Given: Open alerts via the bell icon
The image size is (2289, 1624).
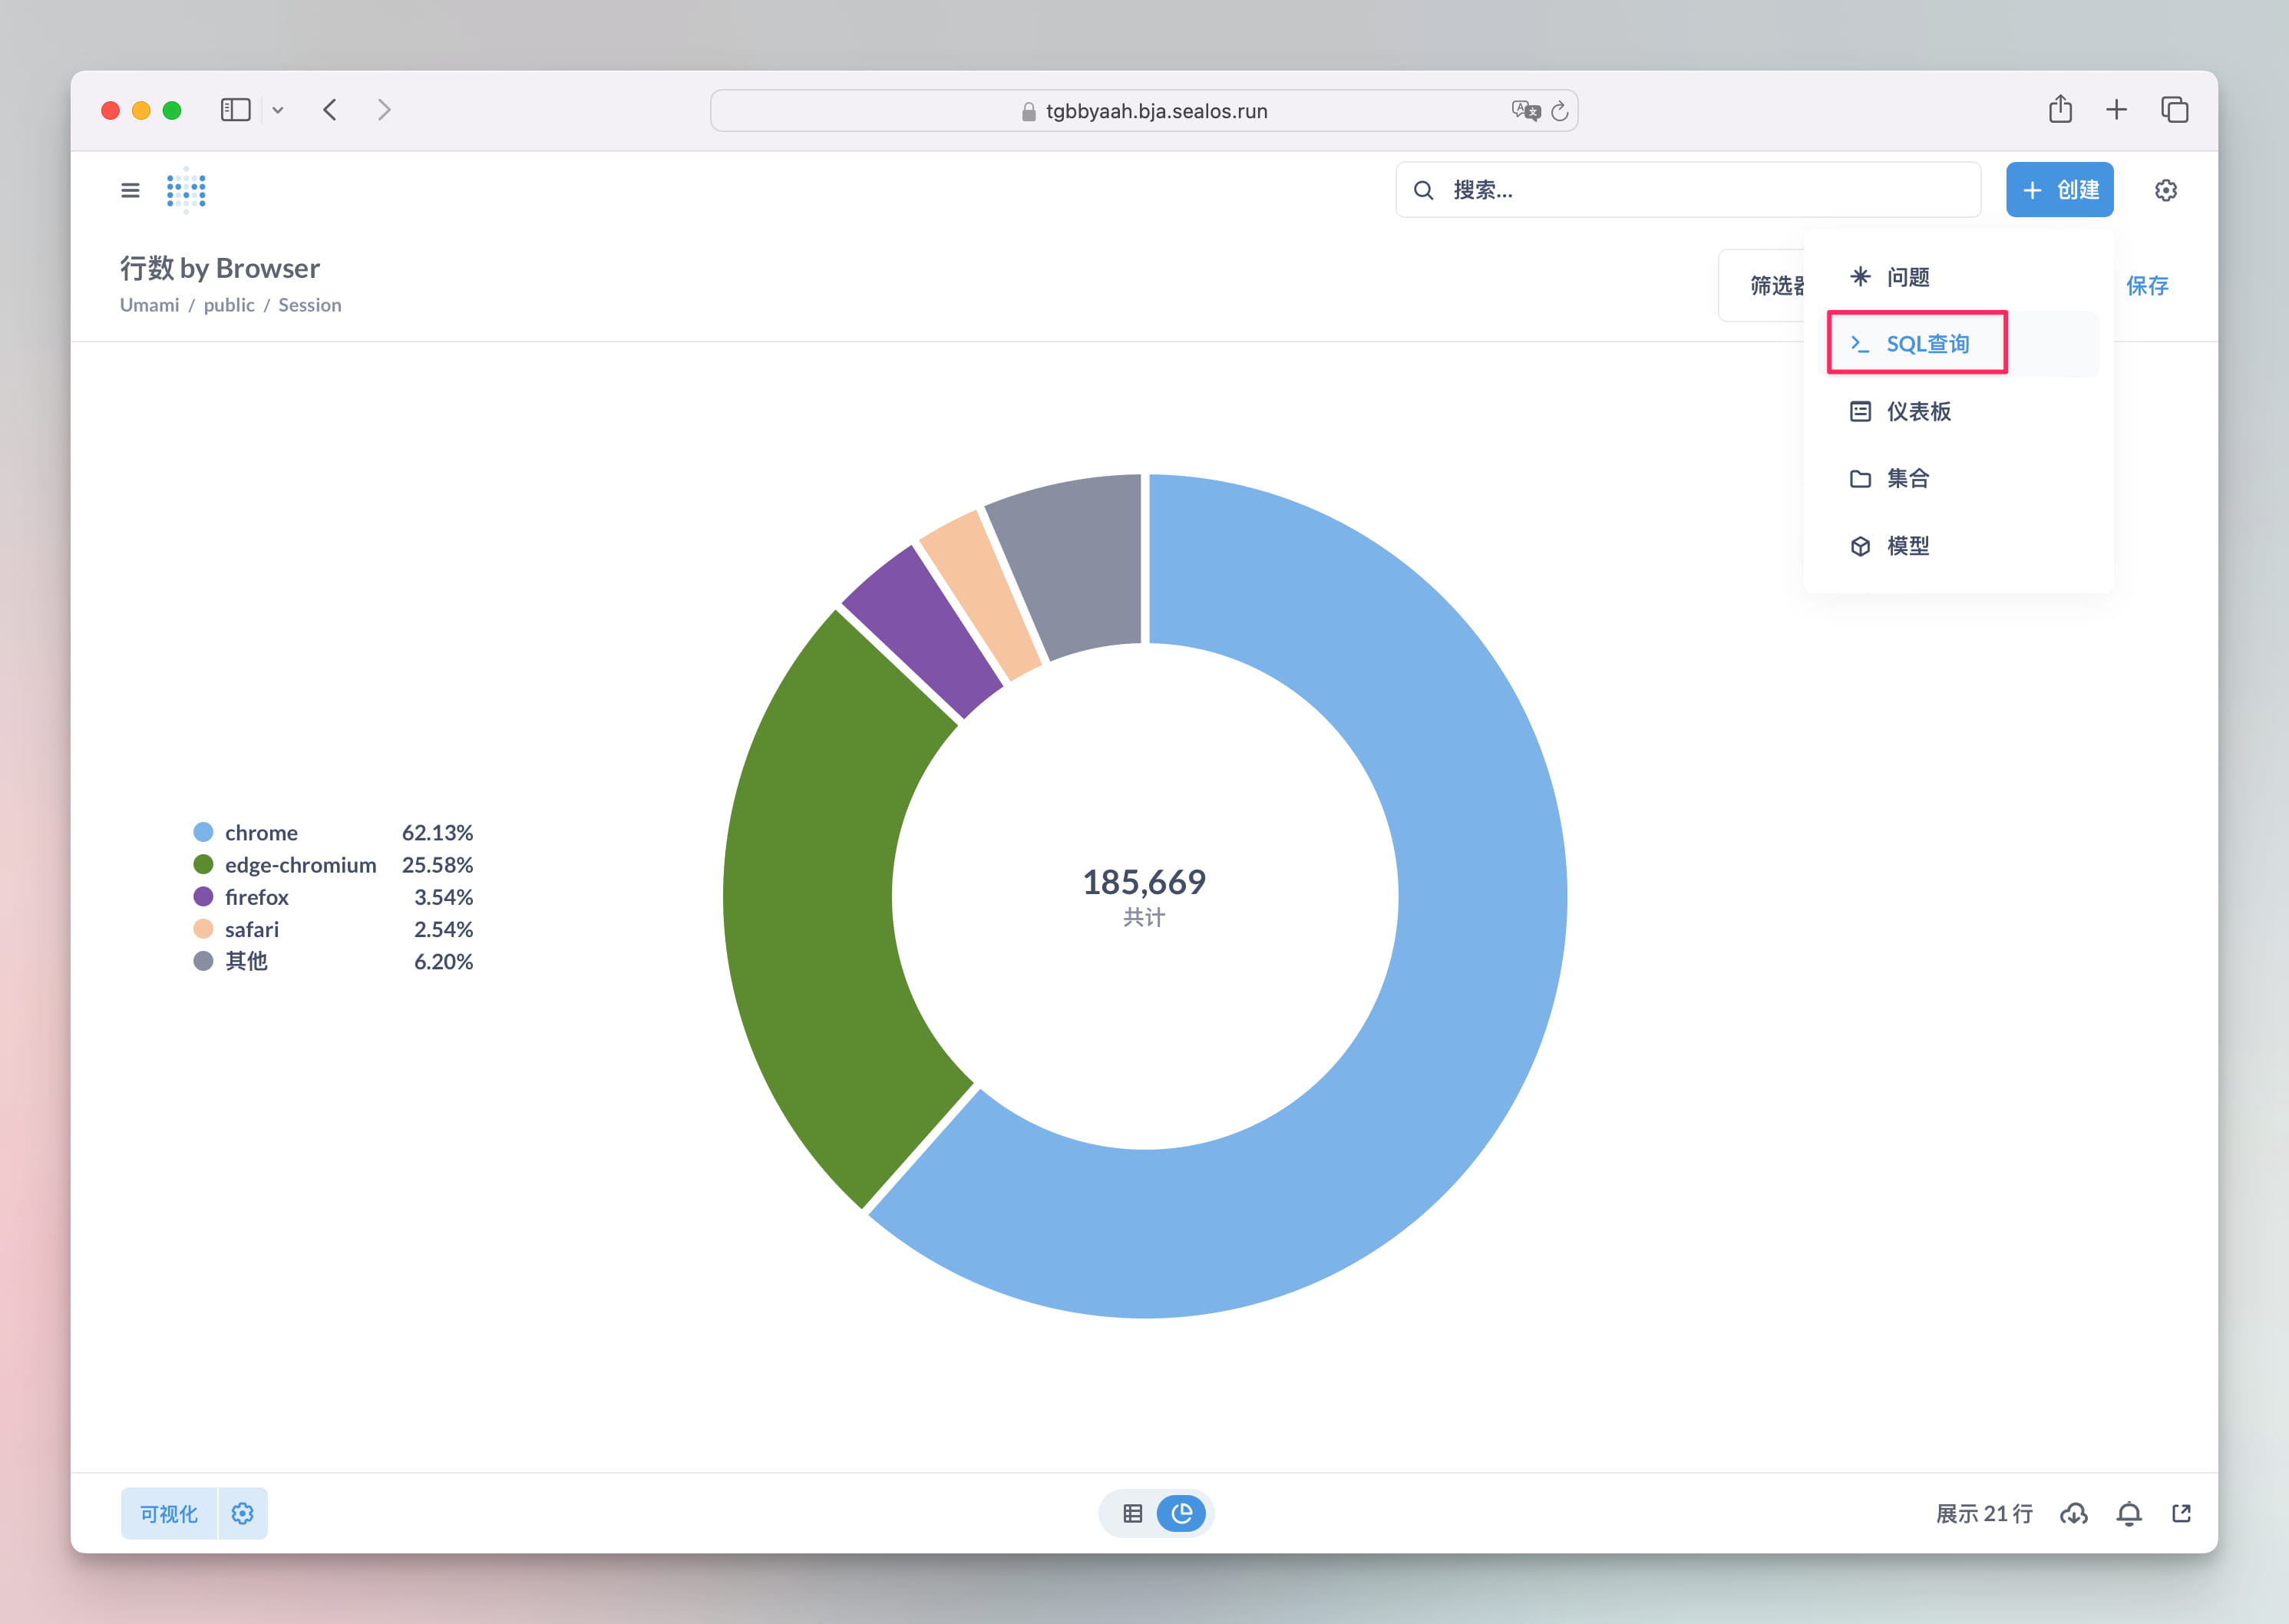Looking at the screenshot, I should coord(2129,1513).
